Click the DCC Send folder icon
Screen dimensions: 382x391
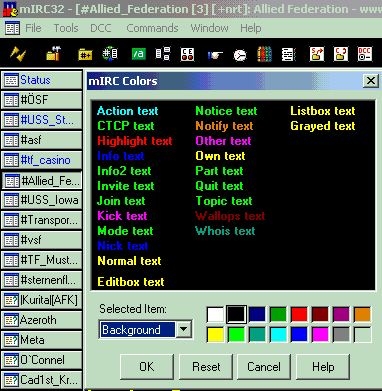317,54
